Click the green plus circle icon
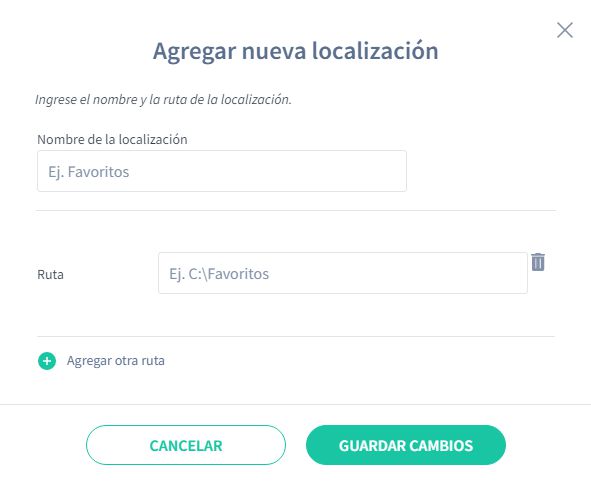Image resolution: width=591 pixels, height=482 pixels. [x=47, y=361]
